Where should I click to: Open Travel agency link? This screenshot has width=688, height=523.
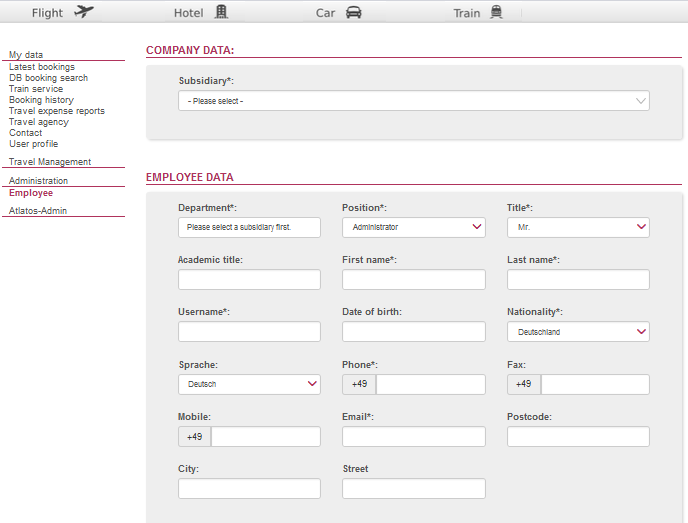(39, 122)
